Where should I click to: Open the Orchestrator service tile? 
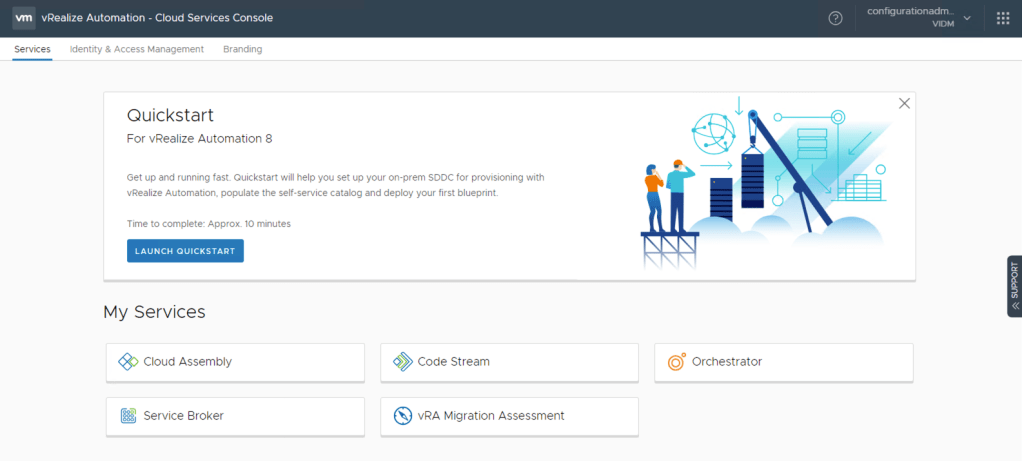click(783, 362)
